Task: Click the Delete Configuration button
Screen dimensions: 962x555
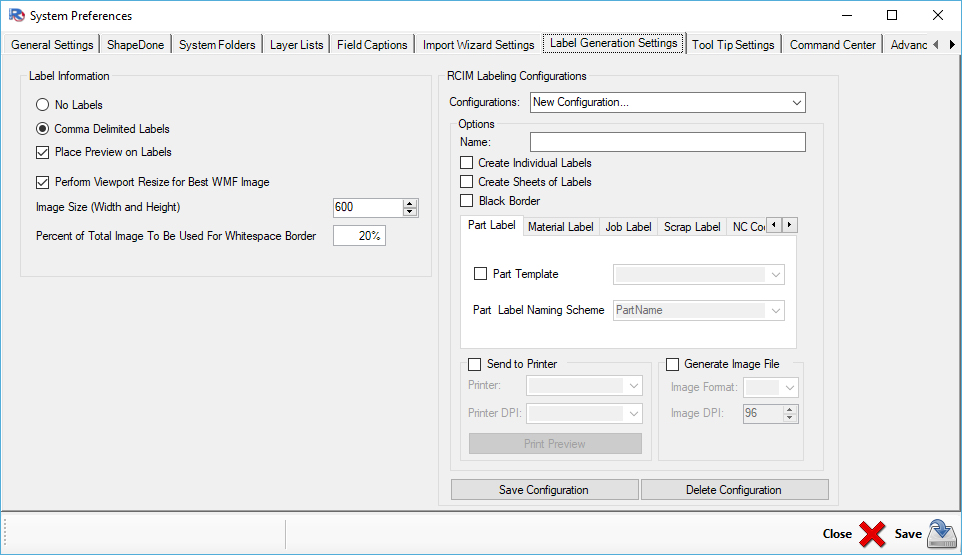Action: point(734,490)
